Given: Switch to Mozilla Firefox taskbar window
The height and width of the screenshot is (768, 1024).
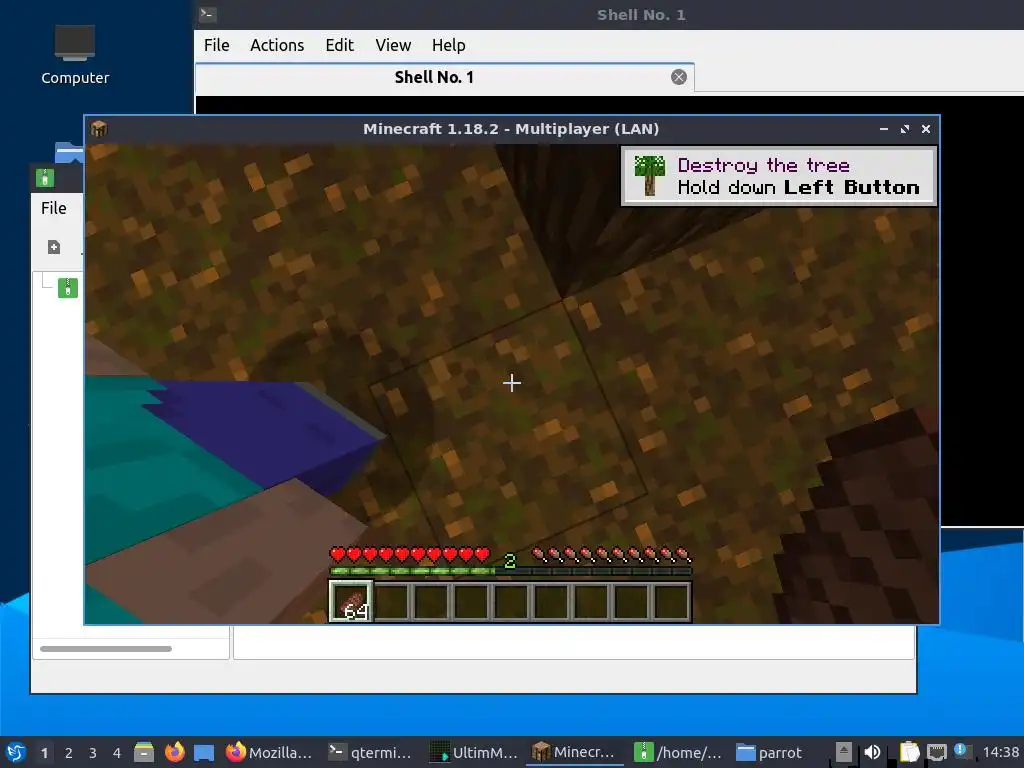Looking at the screenshot, I should coord(270,752).
